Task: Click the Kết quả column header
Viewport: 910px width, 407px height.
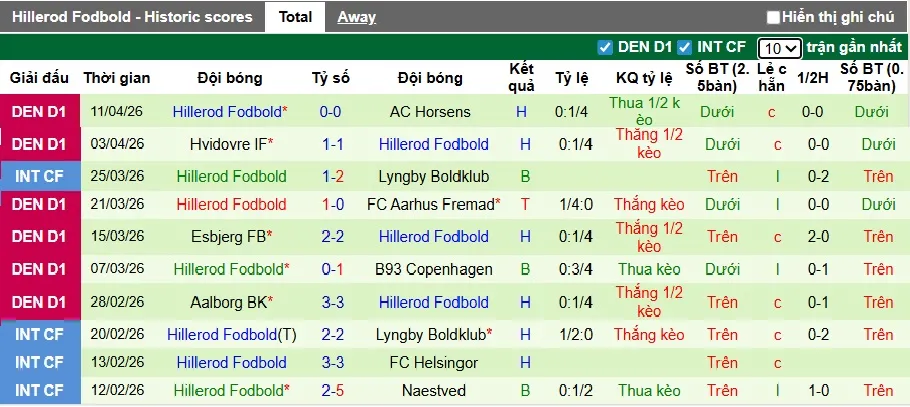Action: pyautogui.click(x=522, y=78)
